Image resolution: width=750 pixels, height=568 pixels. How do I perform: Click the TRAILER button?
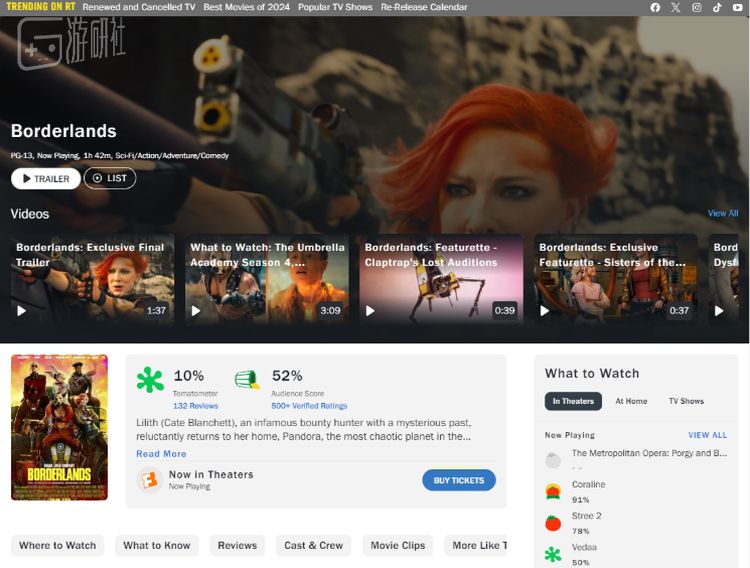46,178
